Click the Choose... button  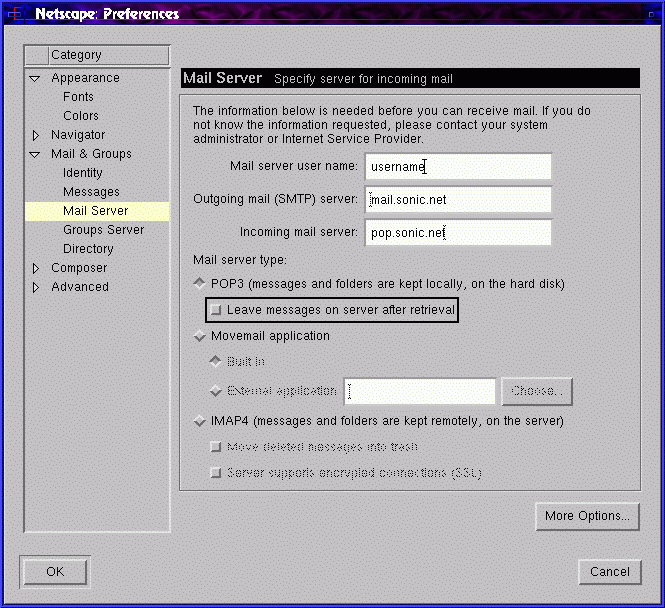[x=537, y=391]
